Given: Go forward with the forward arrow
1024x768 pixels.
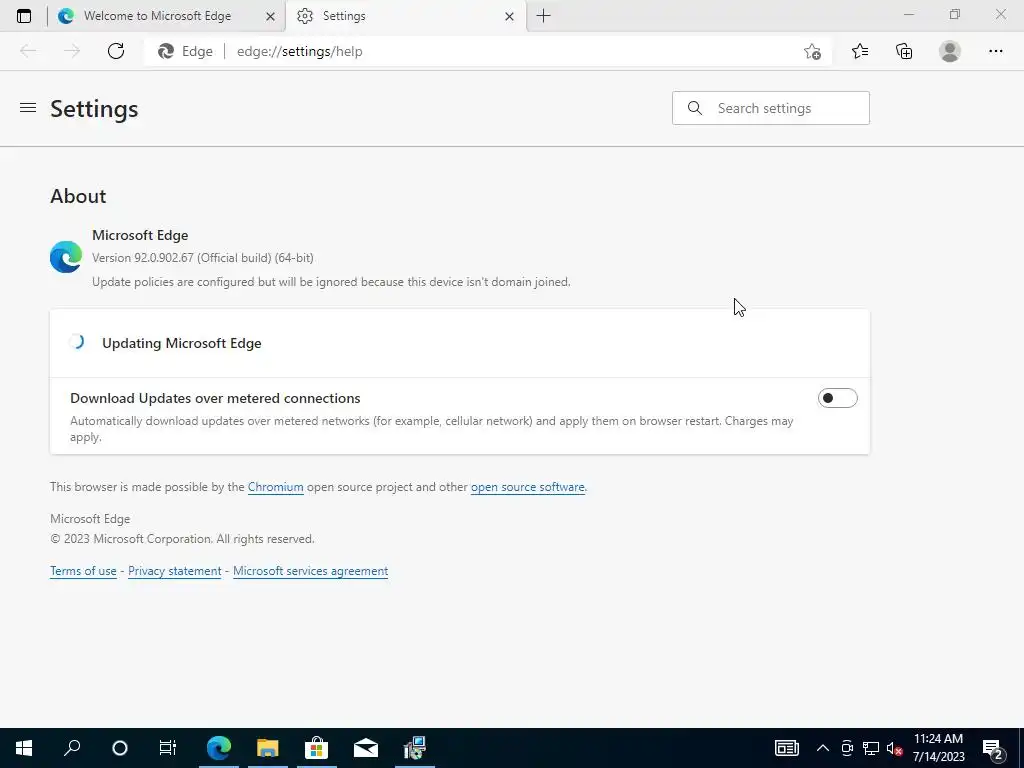Looking at the screenshot, I should (72, 51).
